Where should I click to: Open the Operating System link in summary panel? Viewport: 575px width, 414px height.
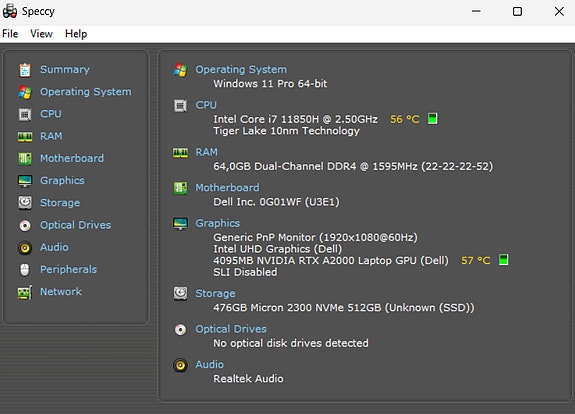(241, 69)
